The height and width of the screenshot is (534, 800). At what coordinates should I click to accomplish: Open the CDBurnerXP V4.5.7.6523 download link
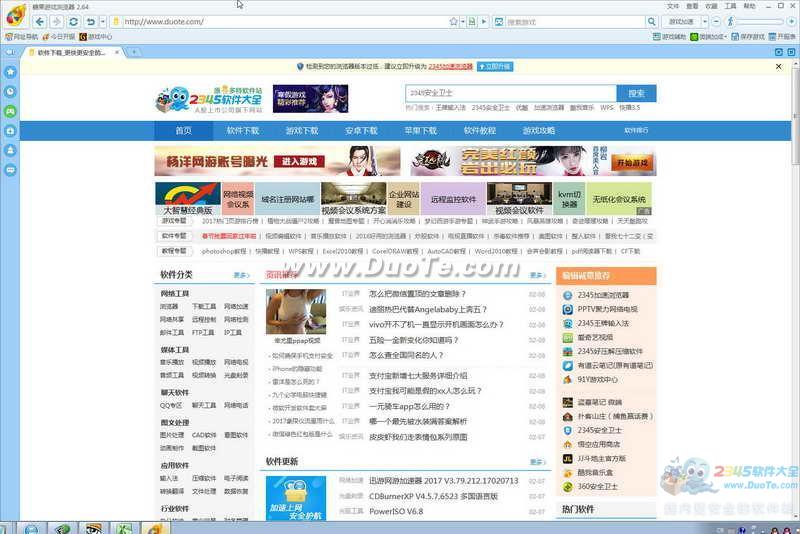pos(433,496)
